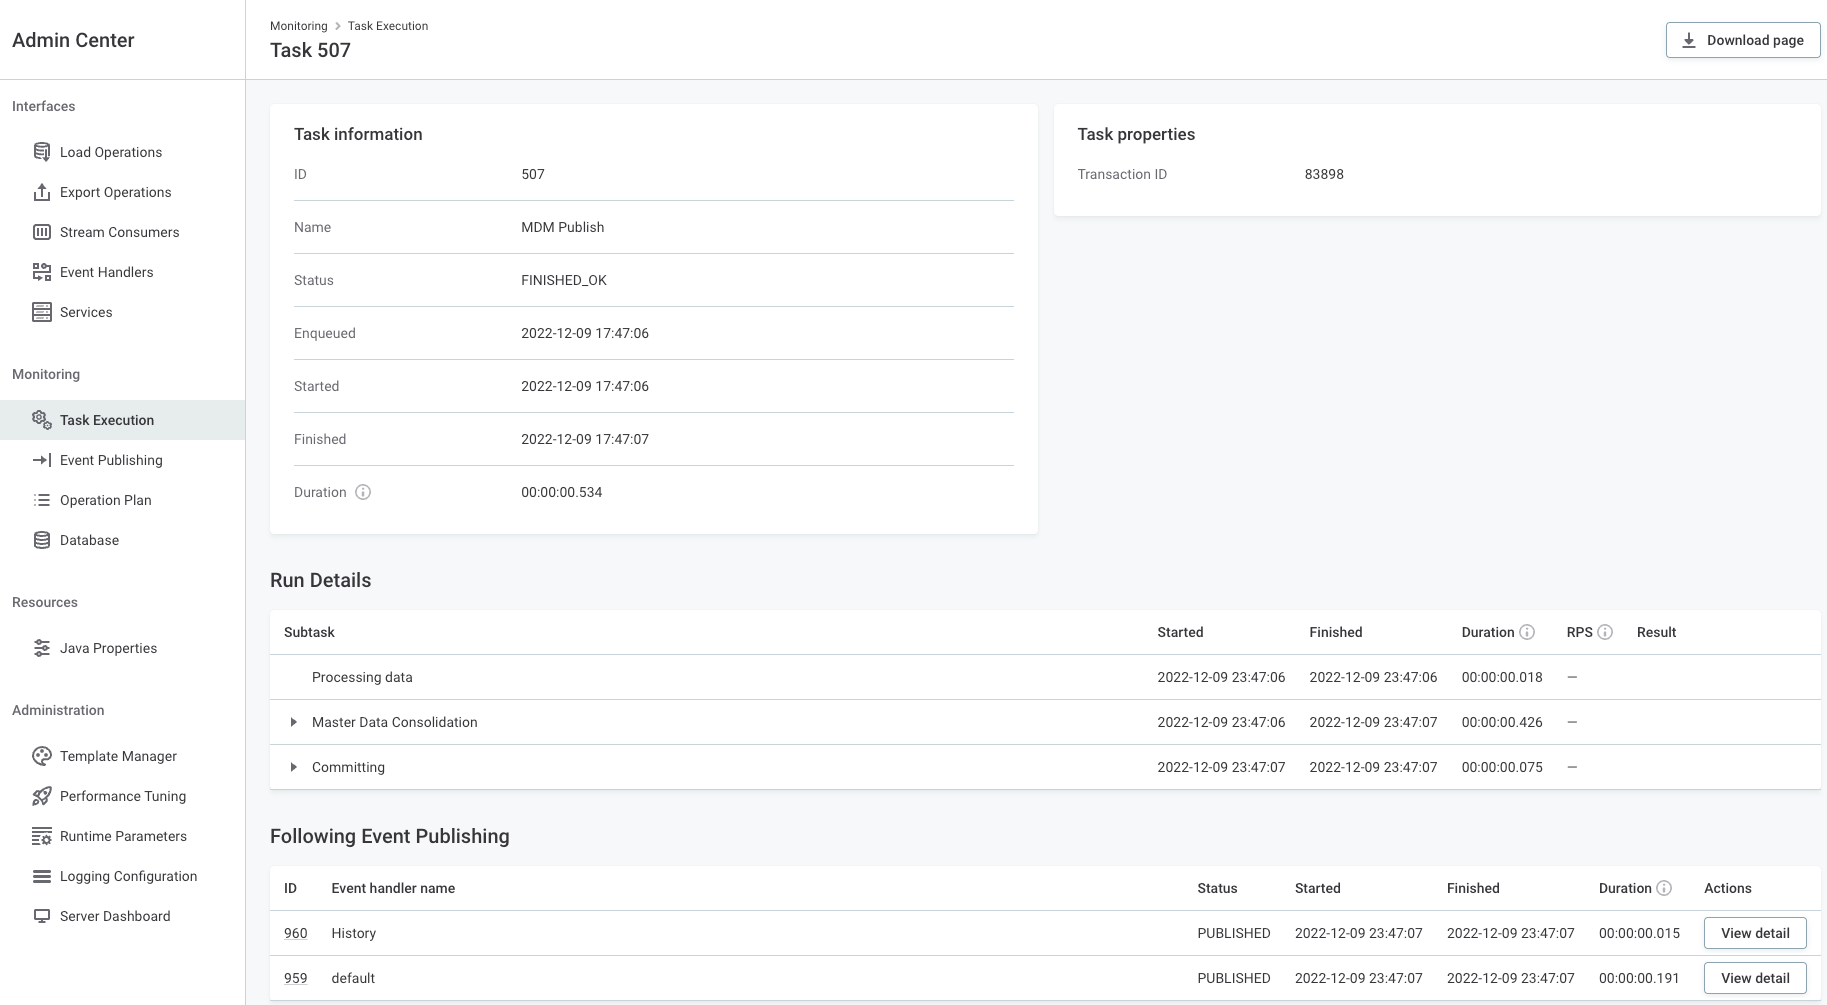The width and height of the screenshot is (1827, 1005).
Task: Click the Event Handlers icon
Action: [x=41, y=272]
